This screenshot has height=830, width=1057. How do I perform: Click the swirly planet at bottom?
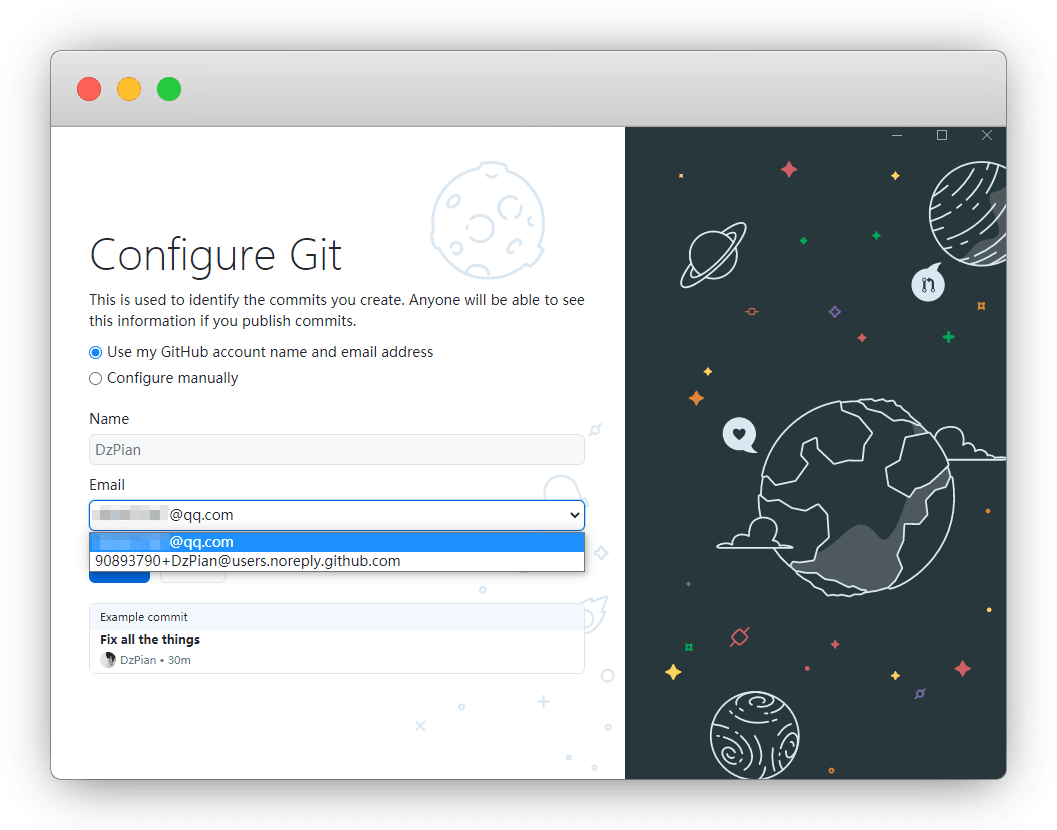(x=754, y=736)
